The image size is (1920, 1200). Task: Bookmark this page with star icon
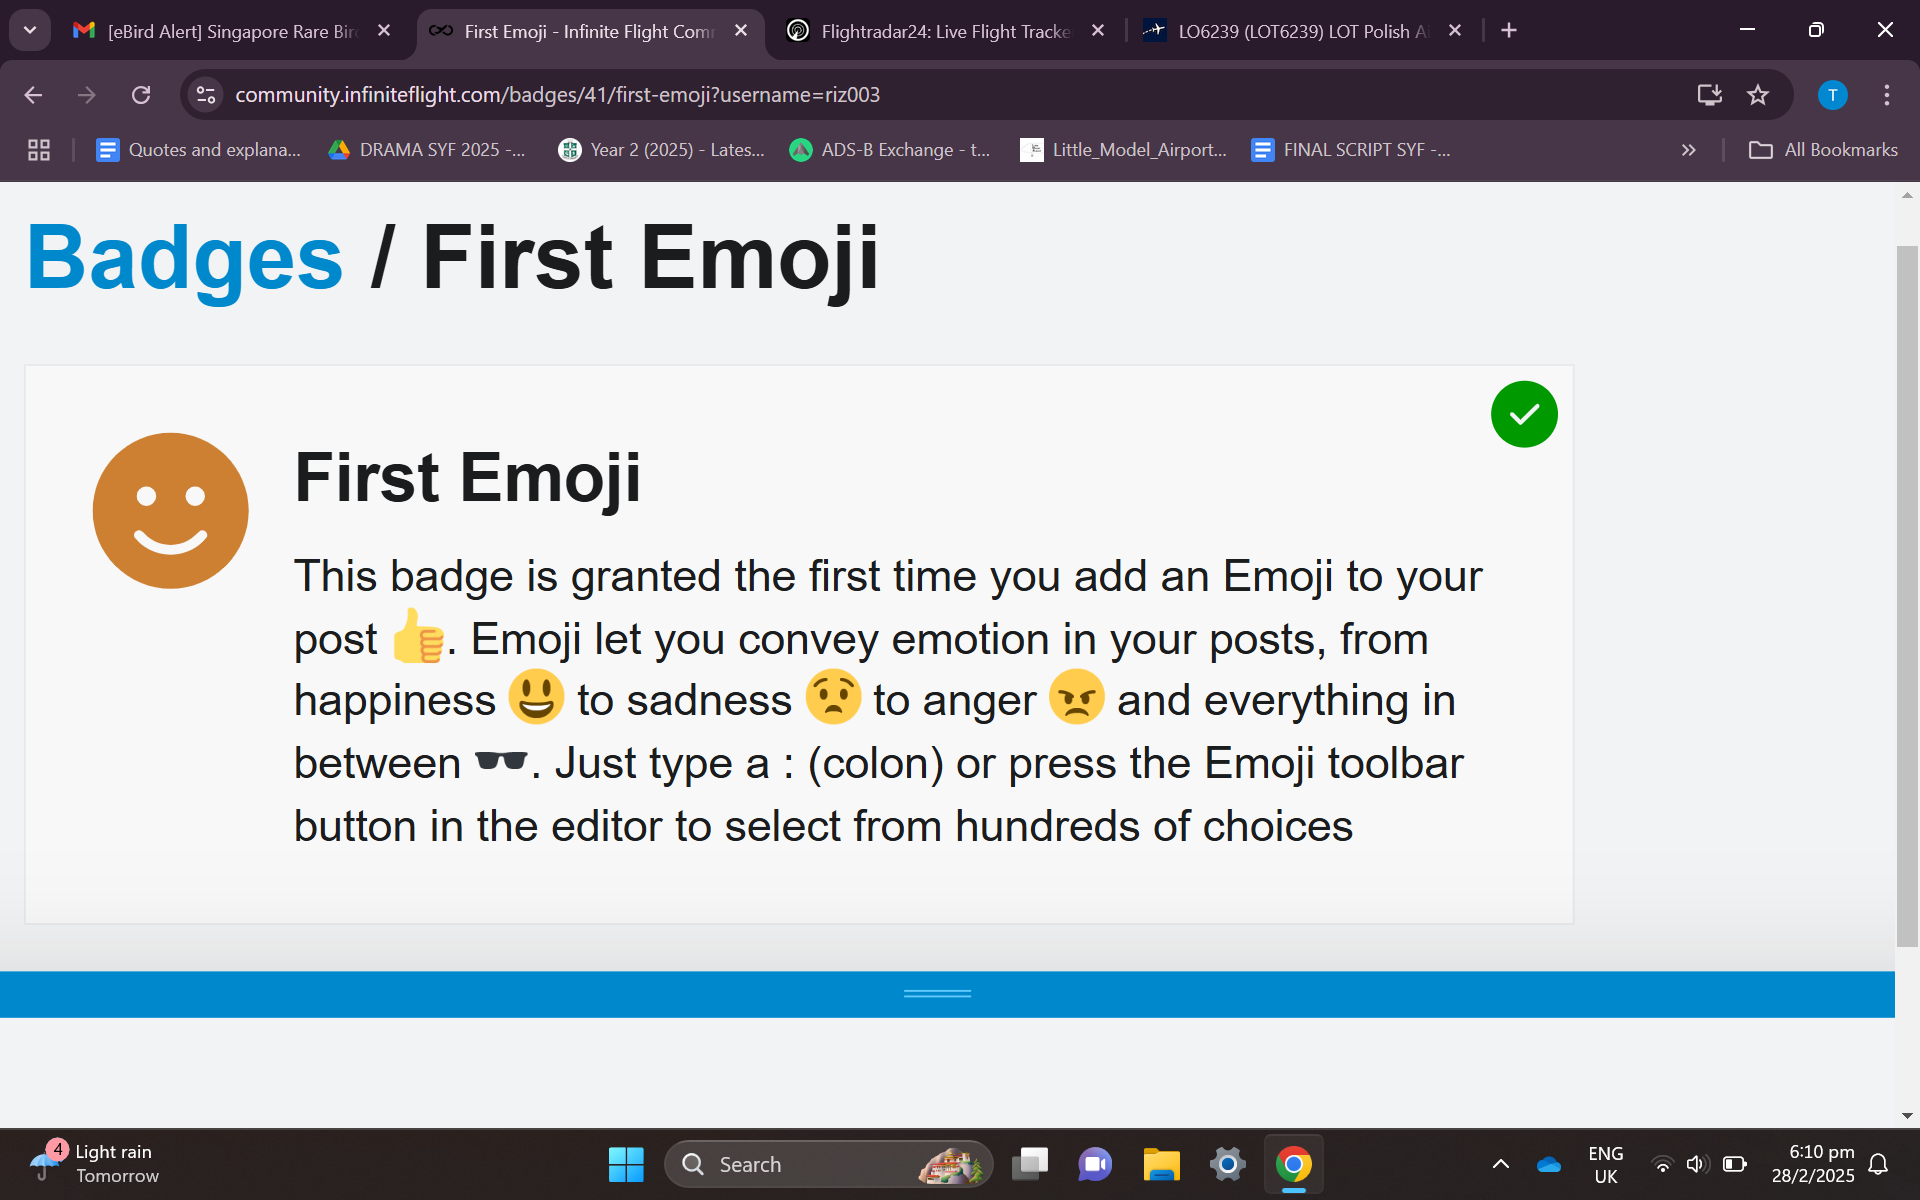(x=1757, y=95)
